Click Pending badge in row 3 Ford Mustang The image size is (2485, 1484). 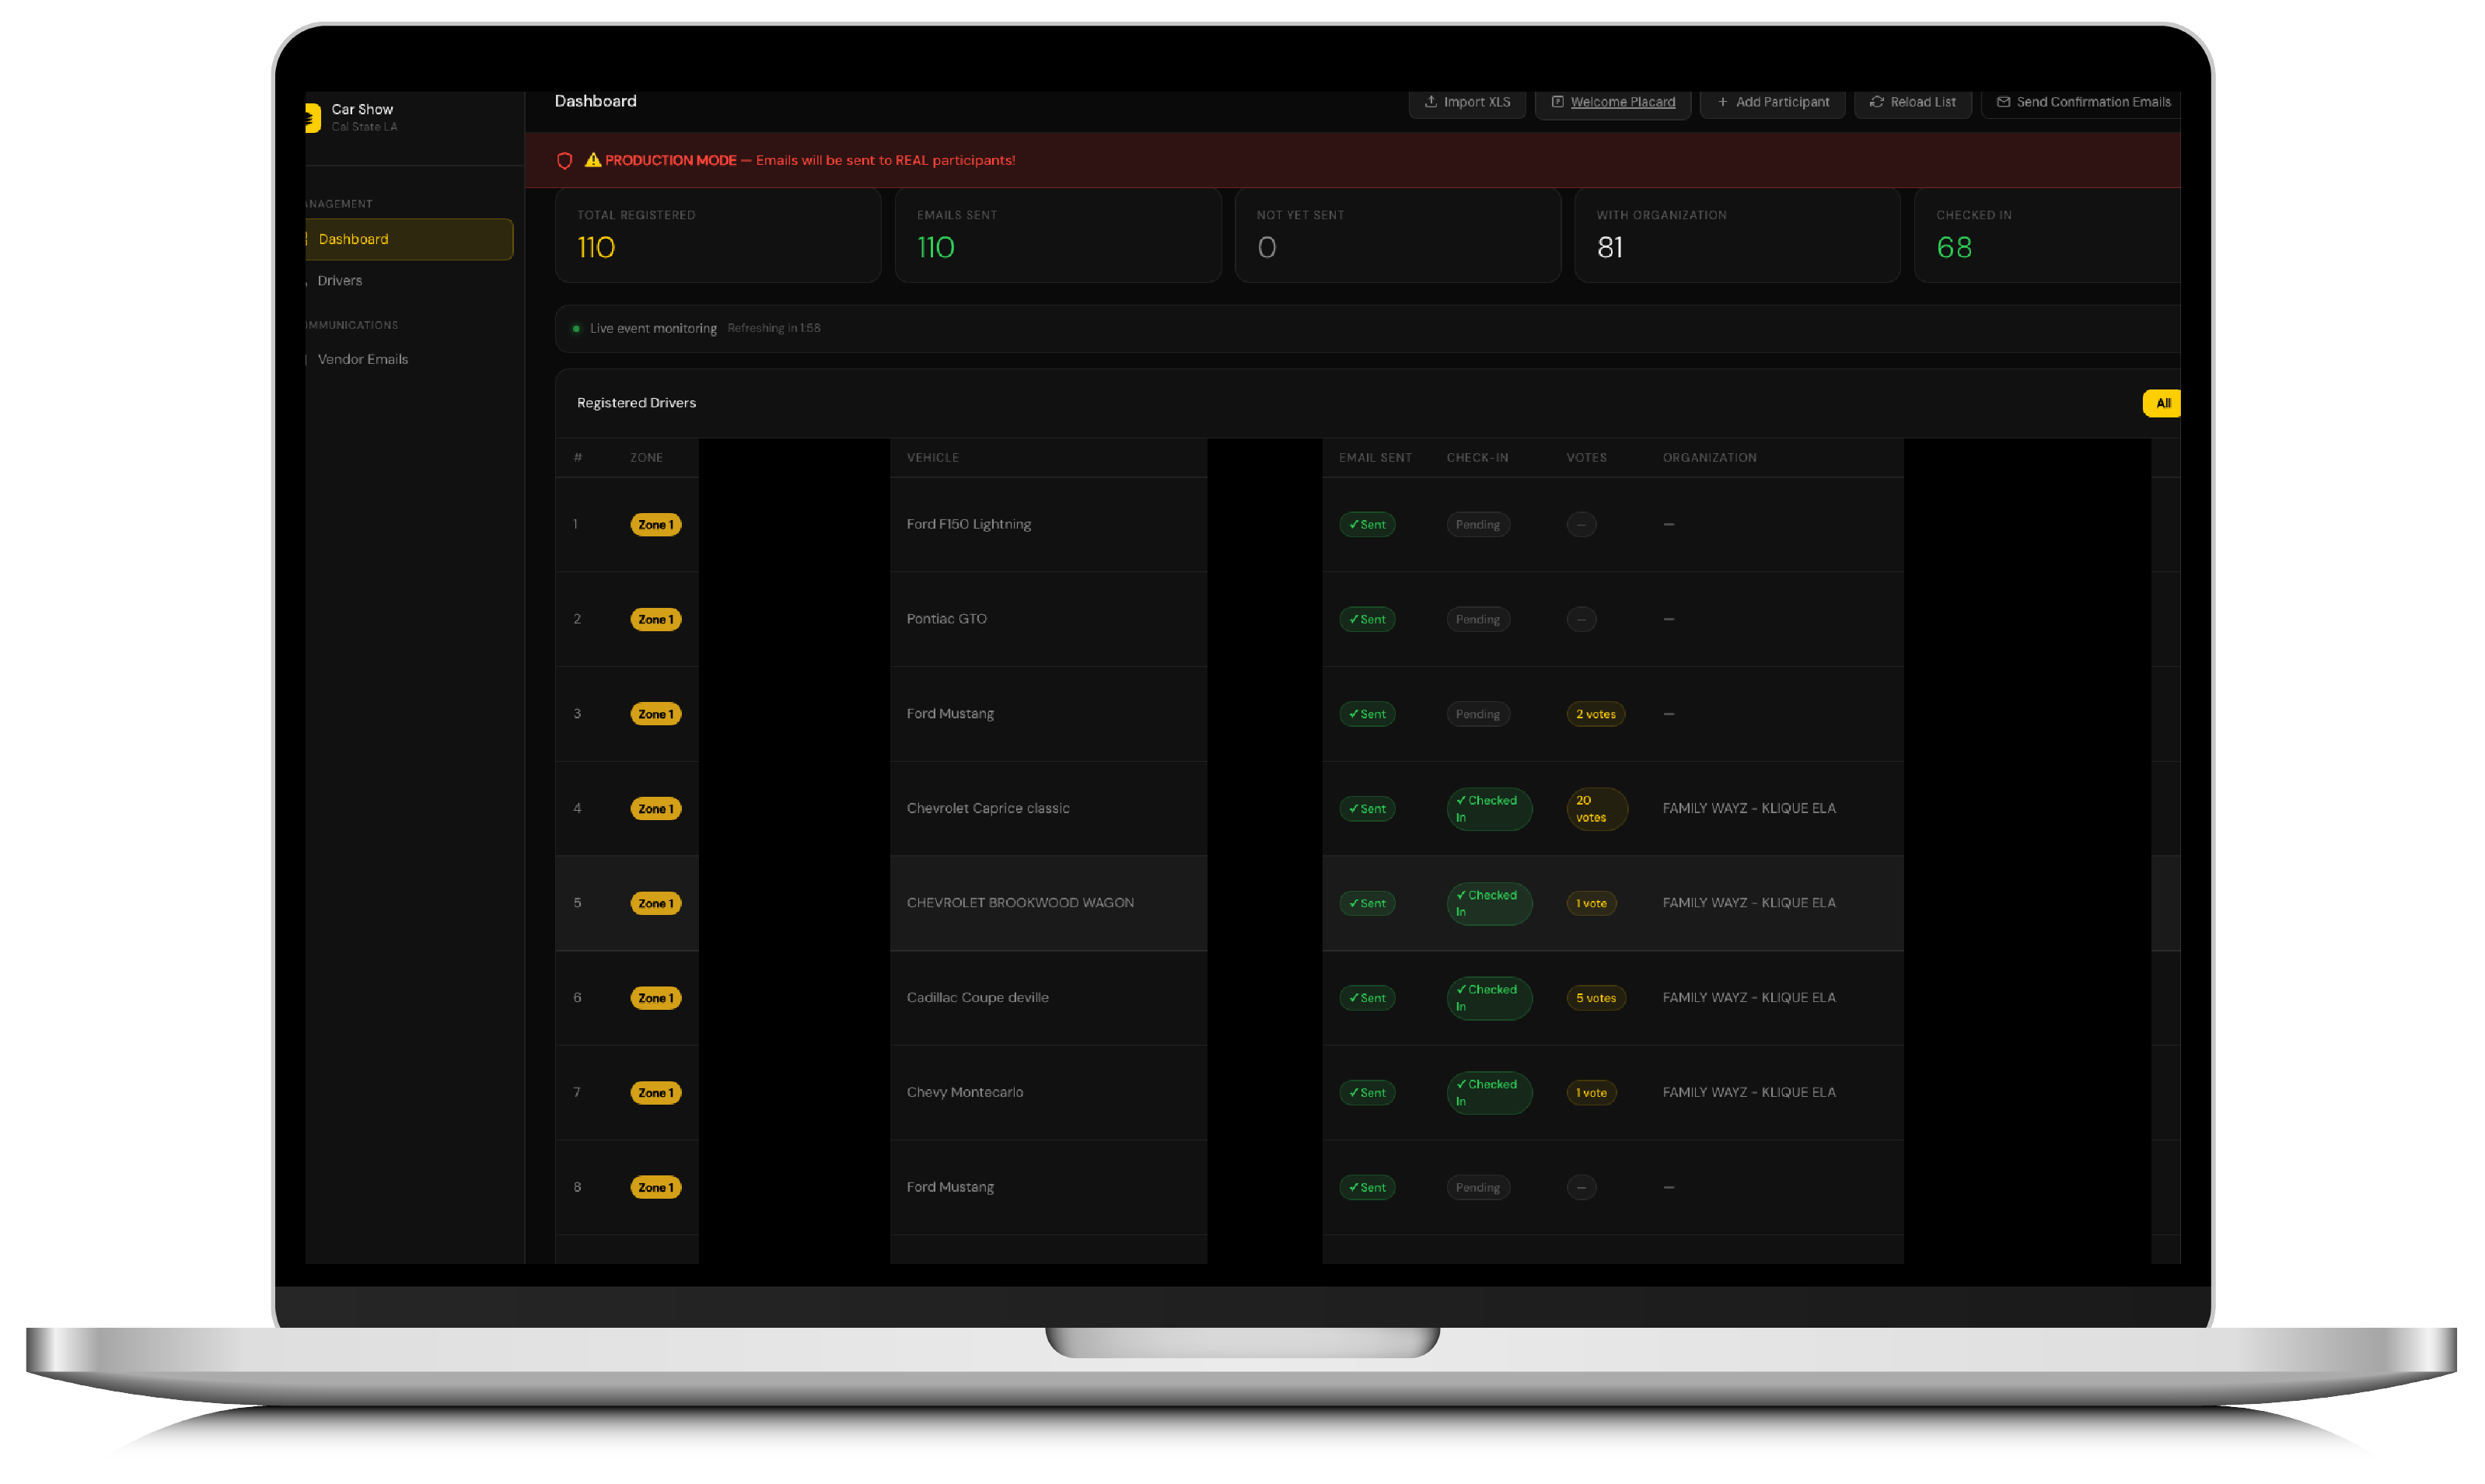(1478, 714)
